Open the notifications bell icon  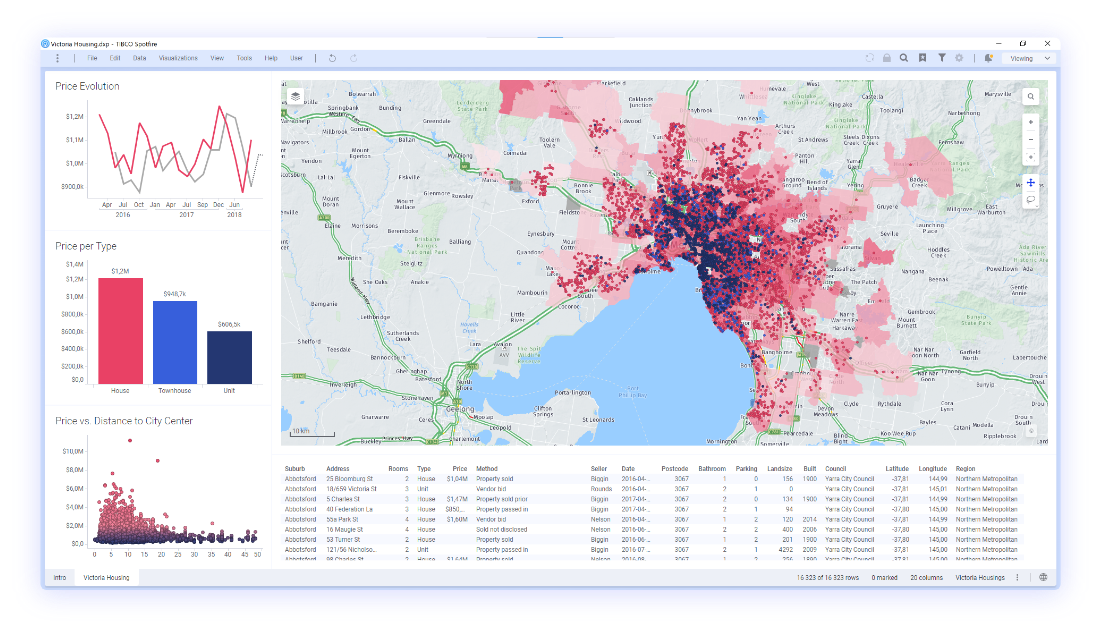[x=988, y=58]
